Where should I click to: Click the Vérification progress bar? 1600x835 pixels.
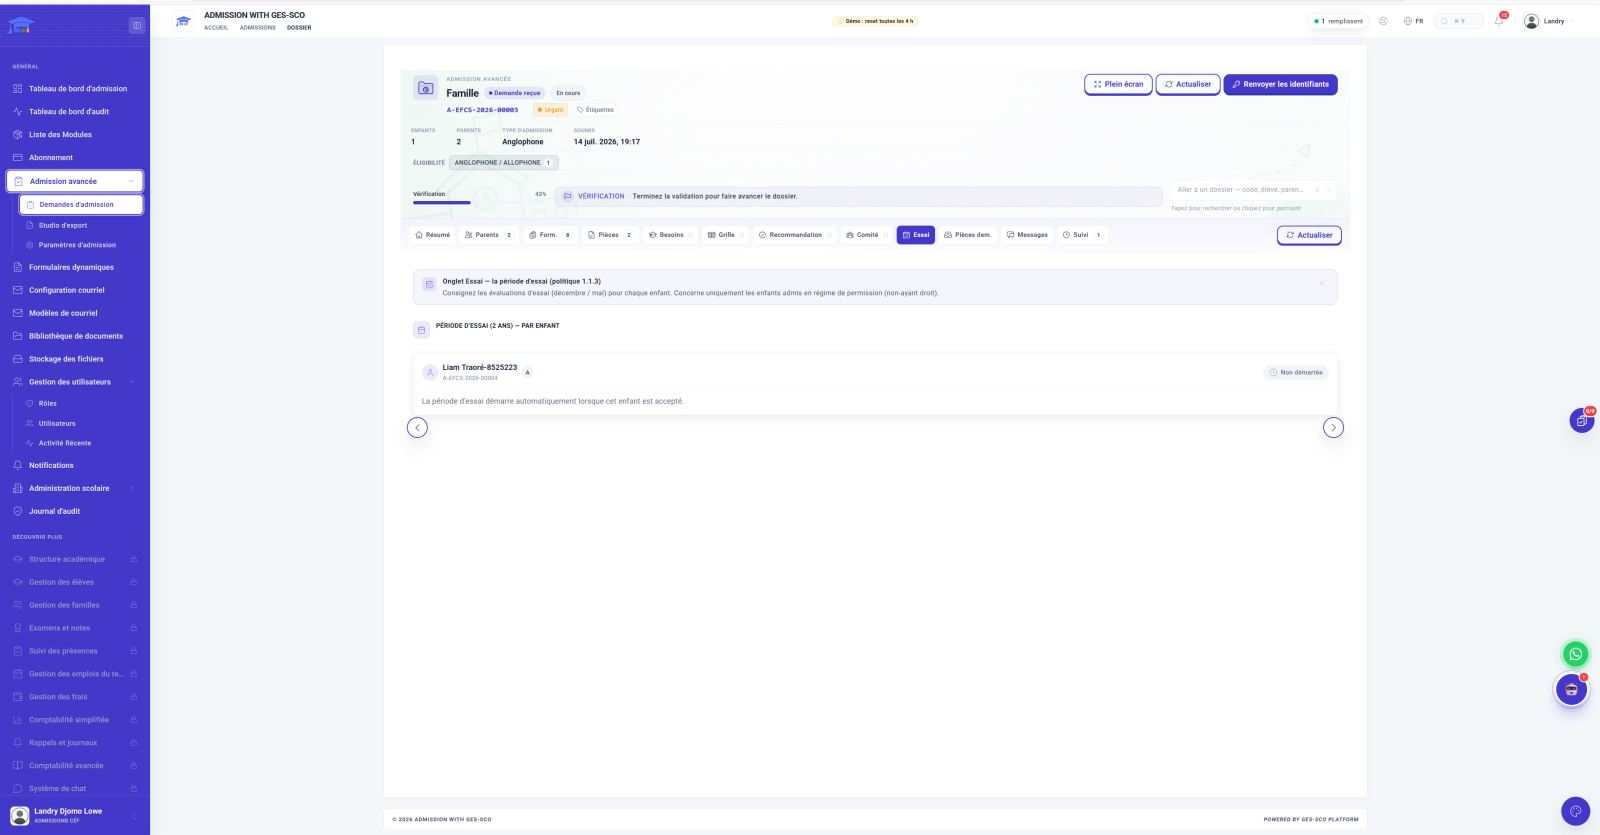480,203
